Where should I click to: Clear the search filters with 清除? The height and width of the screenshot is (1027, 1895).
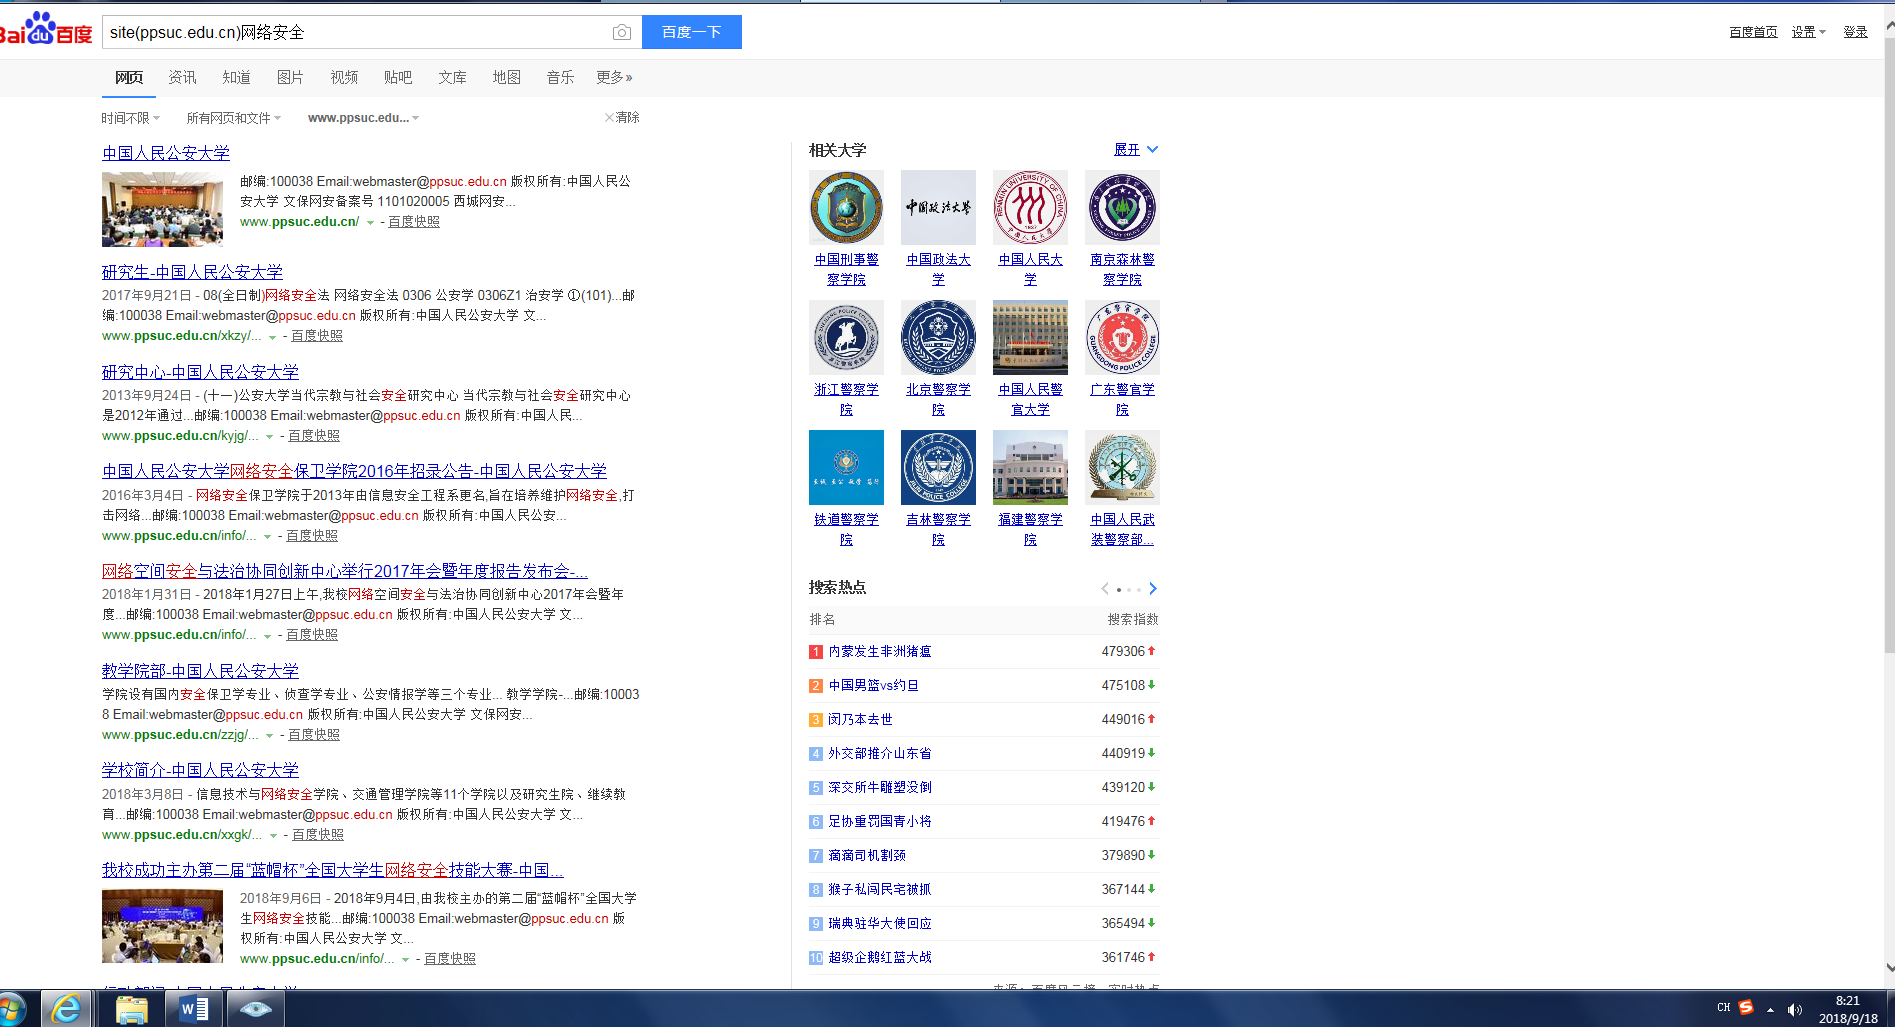click(x=622, y=118)
